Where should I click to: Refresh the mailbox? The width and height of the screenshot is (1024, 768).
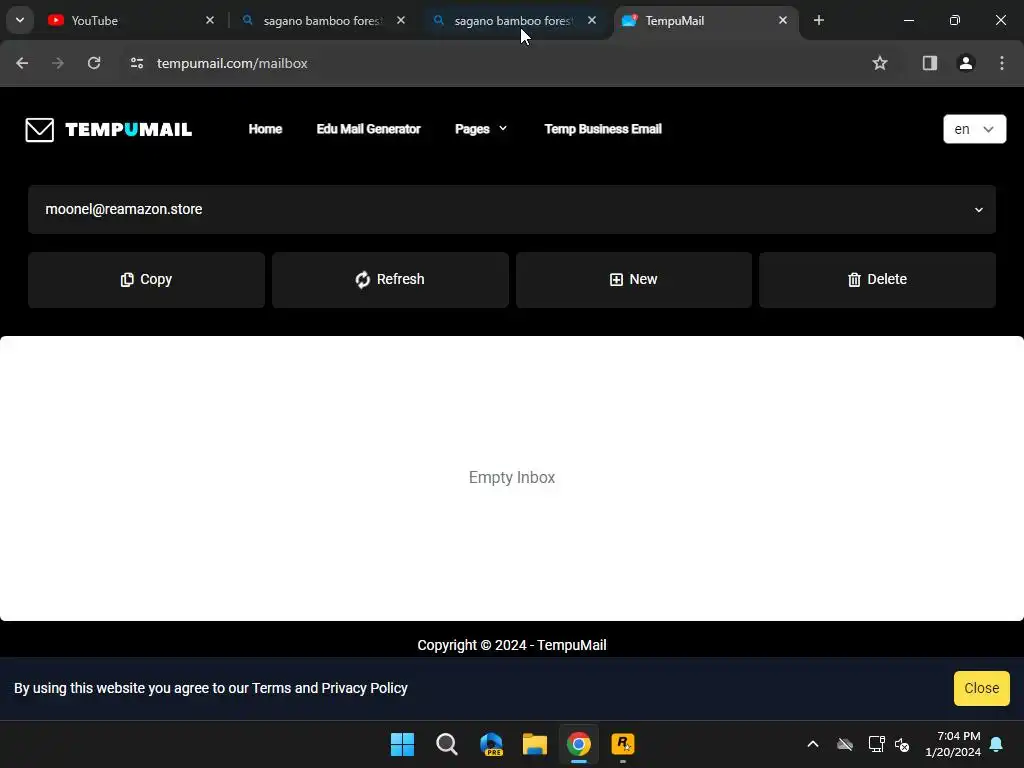(x=390, y=280)
